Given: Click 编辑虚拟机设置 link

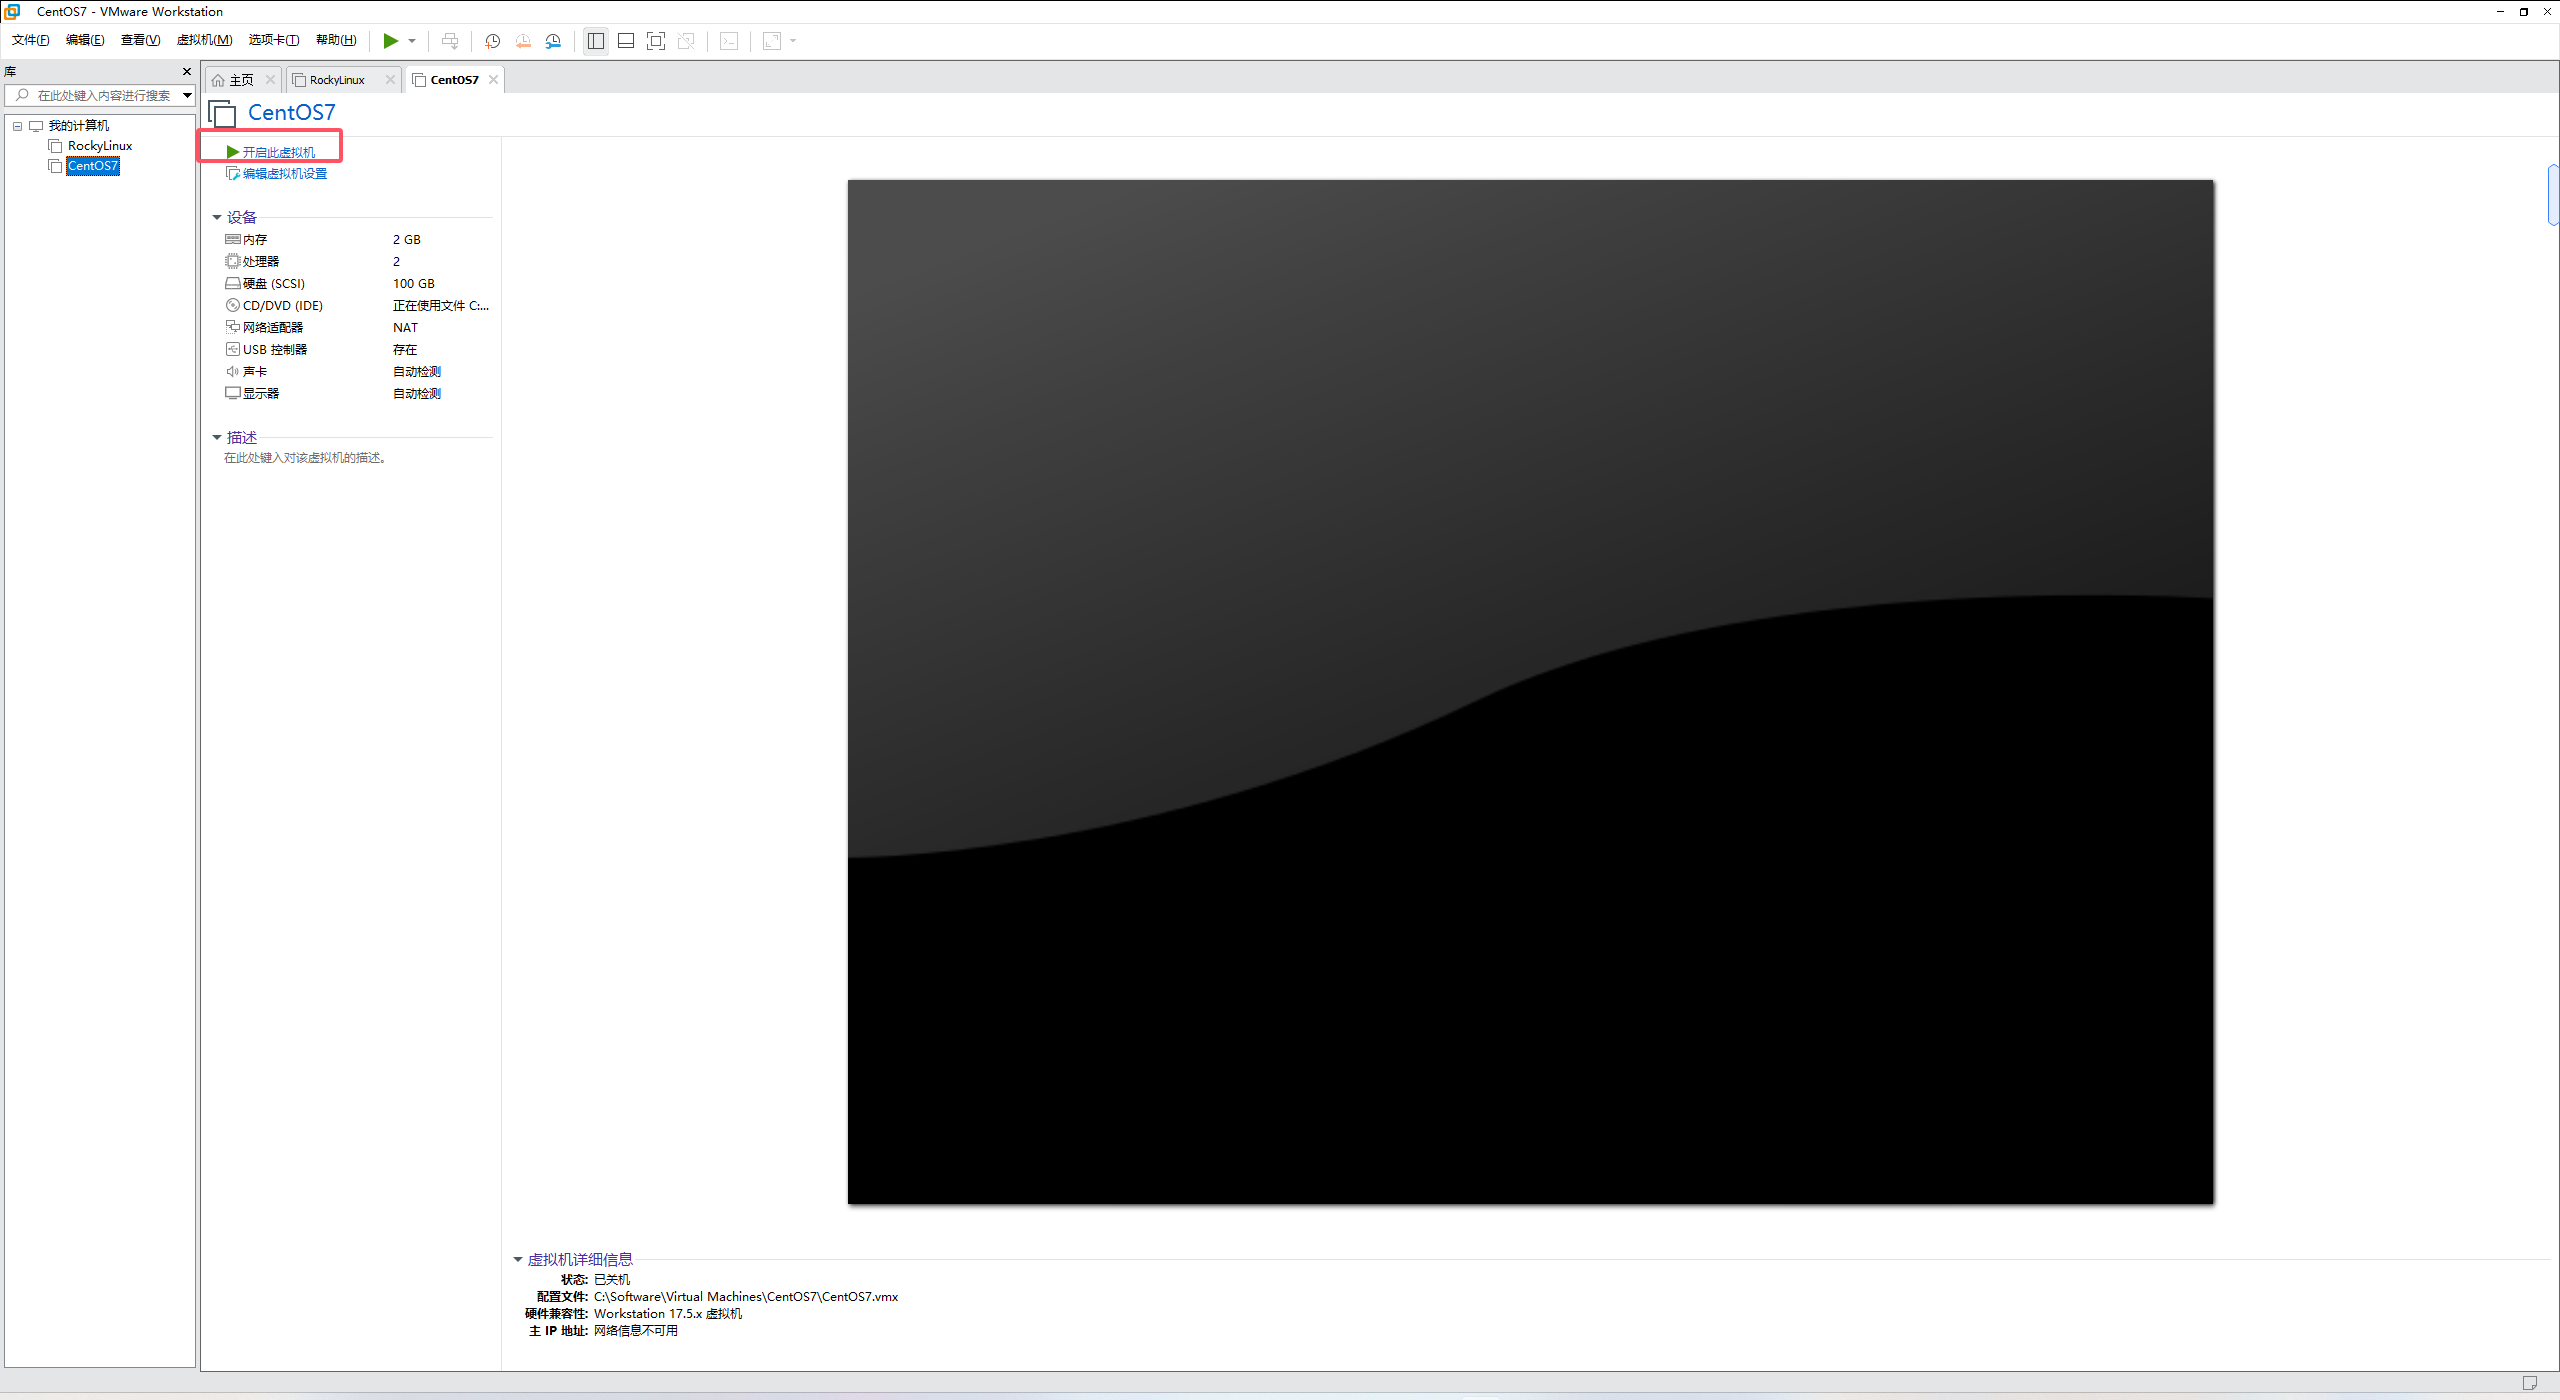Looking at the screenshot, I should pos(284,174).
